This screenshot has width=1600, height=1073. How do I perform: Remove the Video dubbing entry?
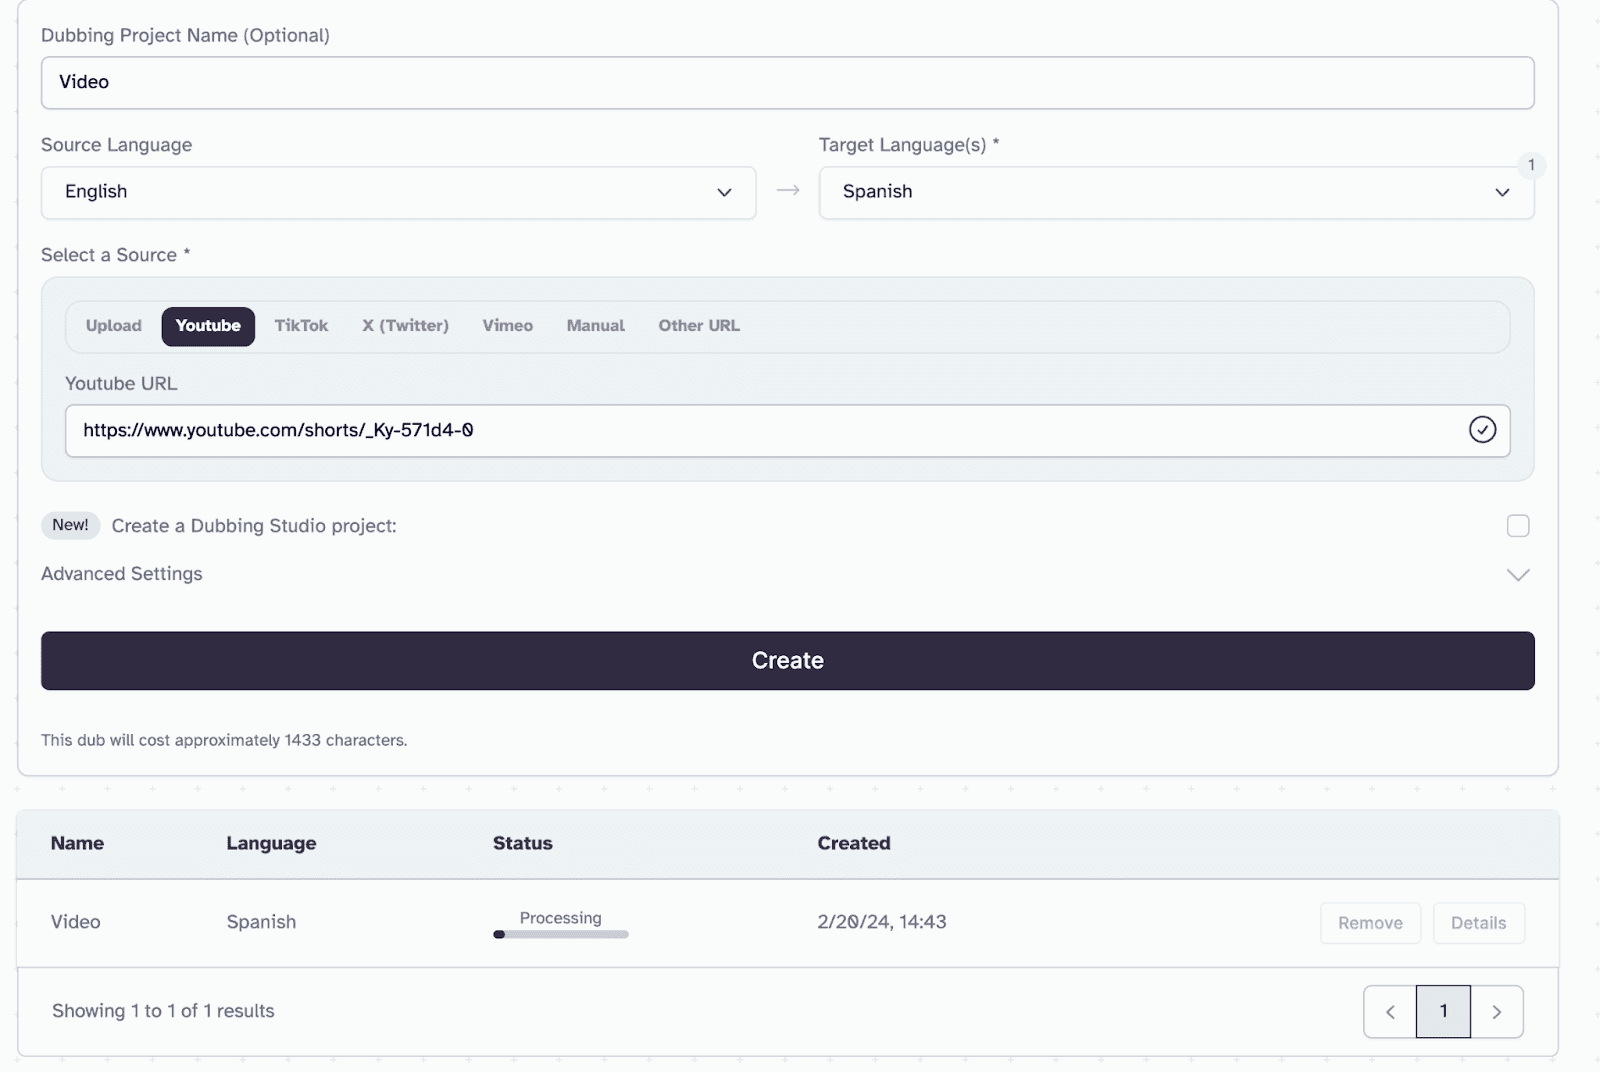coord(1370,923)
